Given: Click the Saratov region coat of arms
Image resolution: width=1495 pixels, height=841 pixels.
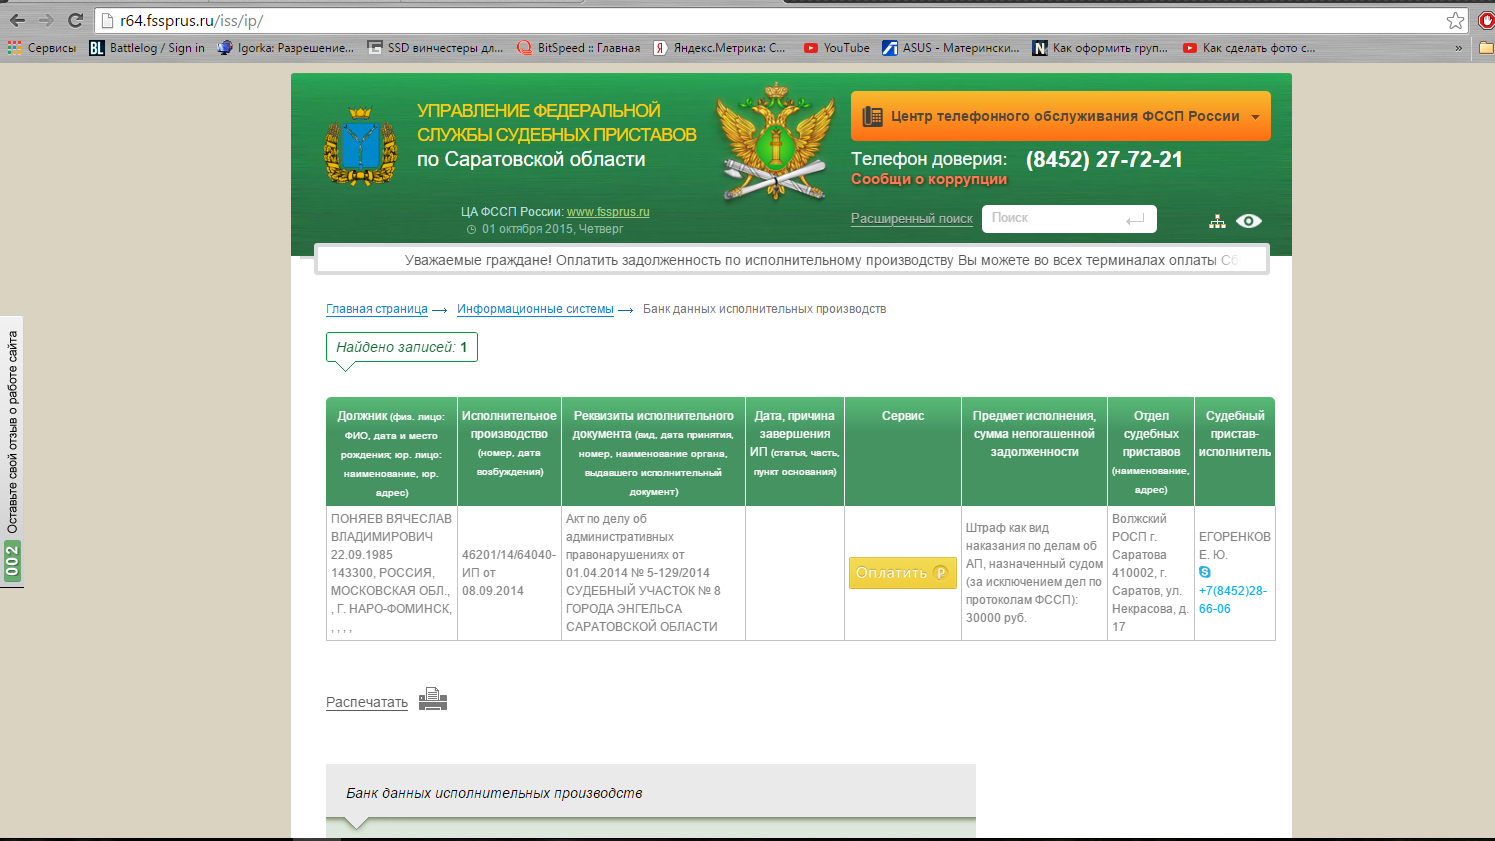Looking at the screenshot, I should point(360,147).
